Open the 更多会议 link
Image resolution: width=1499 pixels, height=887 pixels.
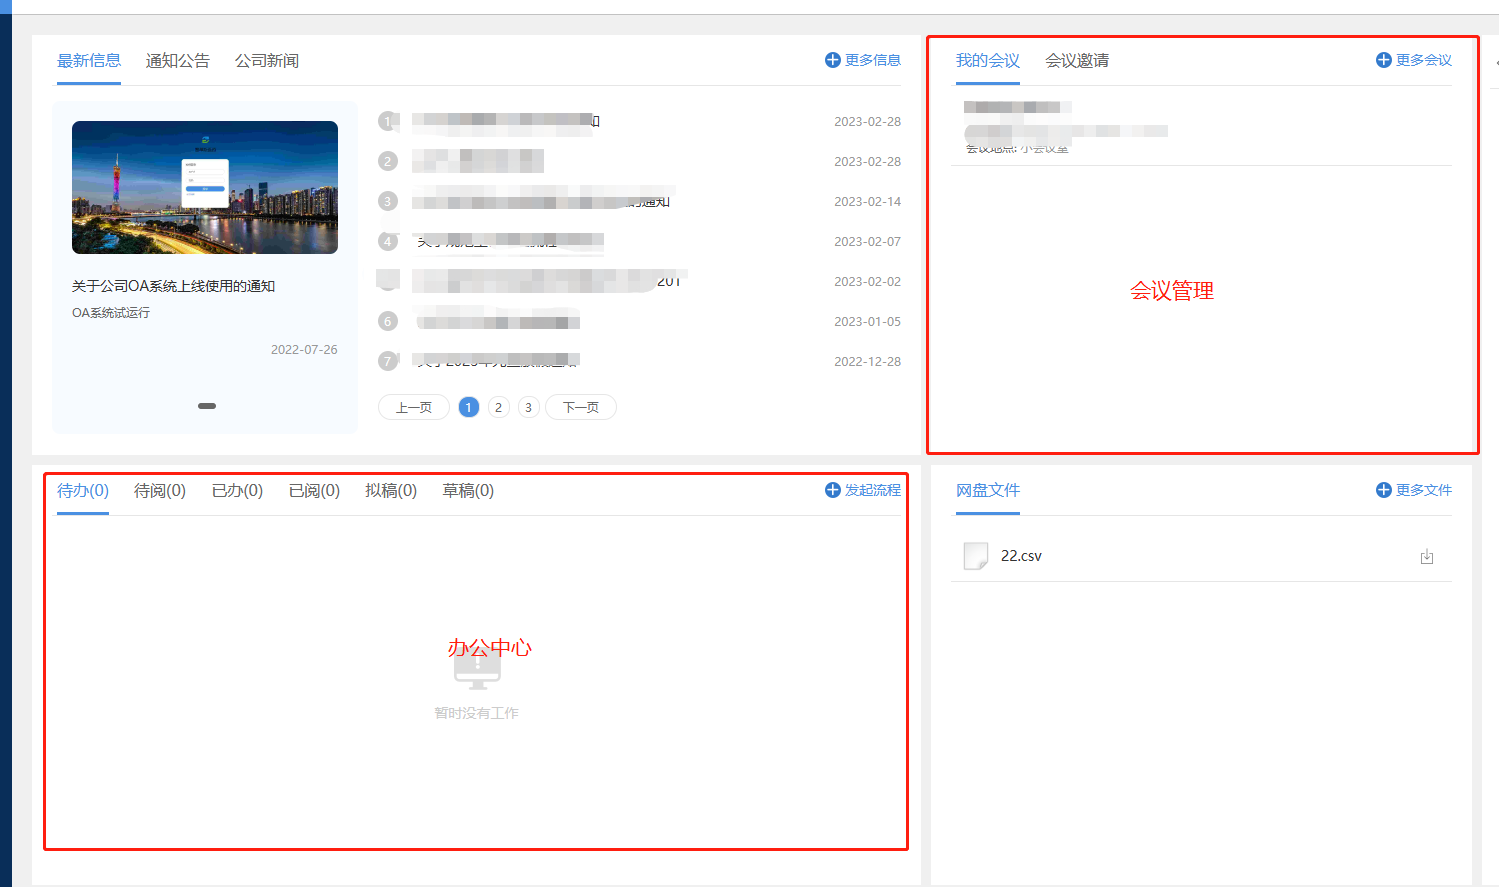(1424, 60)
